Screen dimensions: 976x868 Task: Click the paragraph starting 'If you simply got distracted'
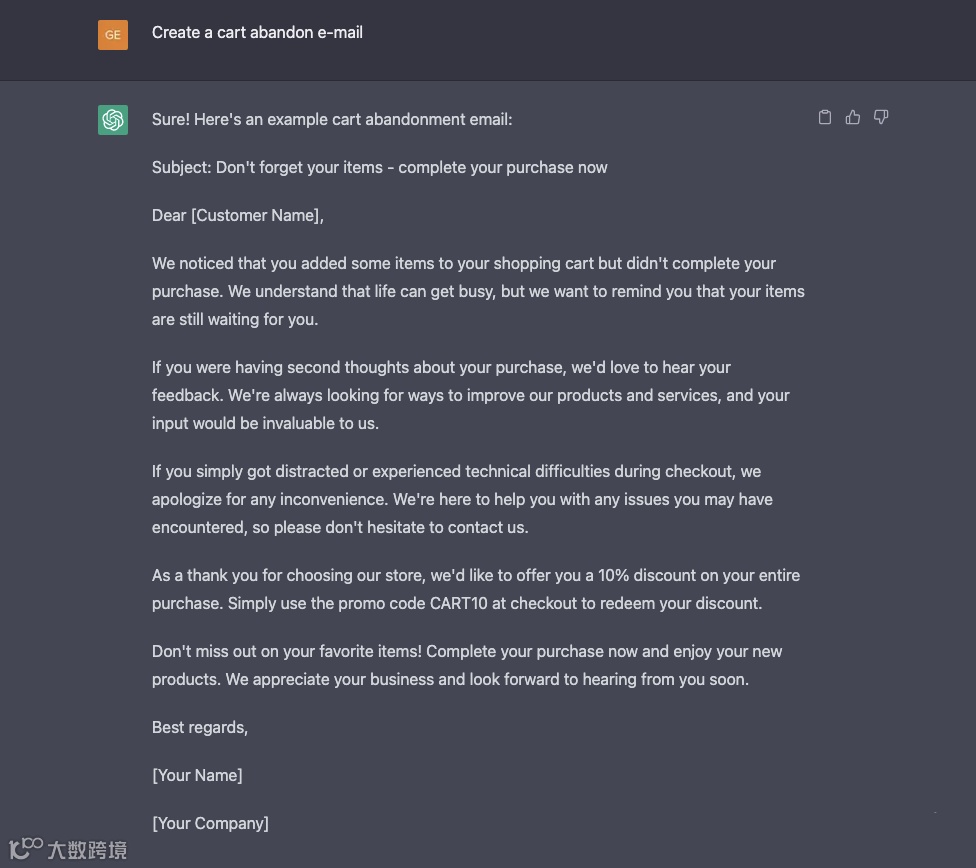(x=462, y=499)
